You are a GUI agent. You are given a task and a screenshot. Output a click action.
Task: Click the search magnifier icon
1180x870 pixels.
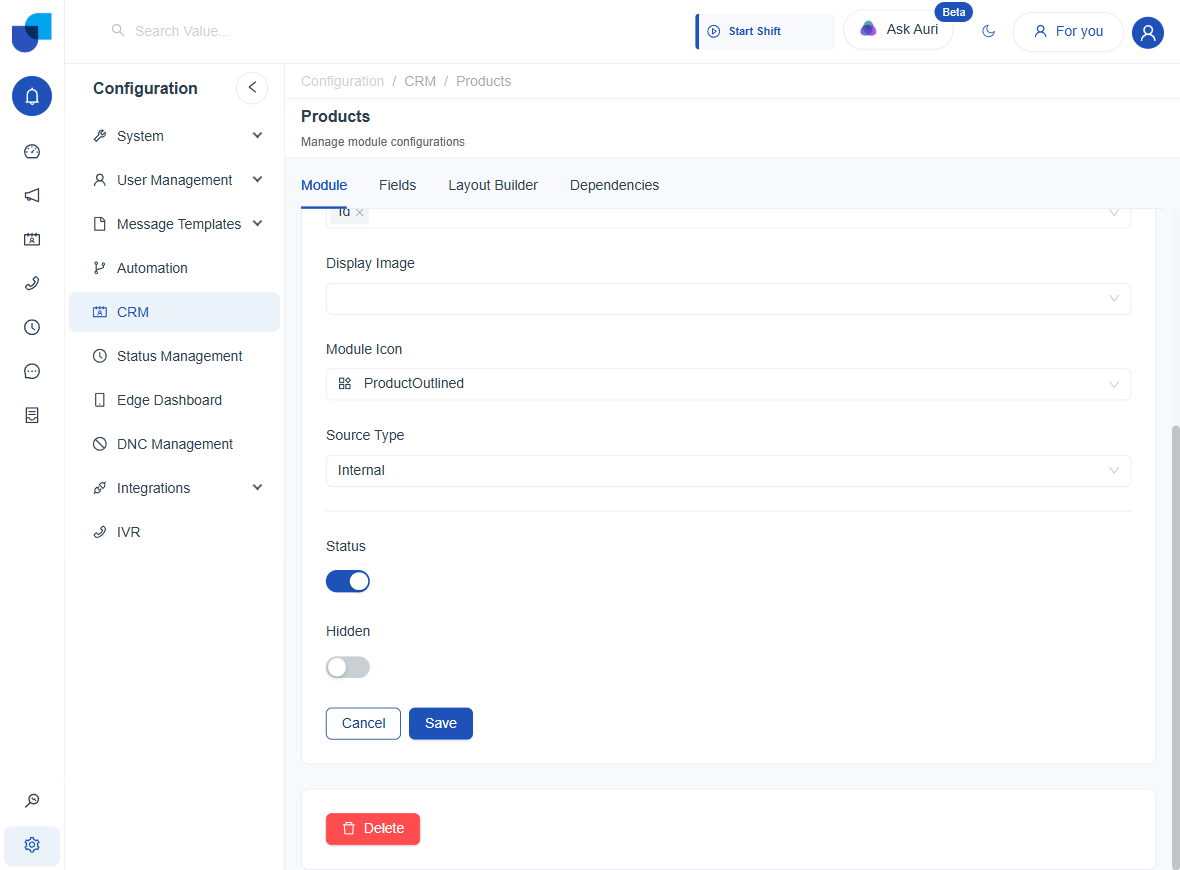[x=118, y=30]
